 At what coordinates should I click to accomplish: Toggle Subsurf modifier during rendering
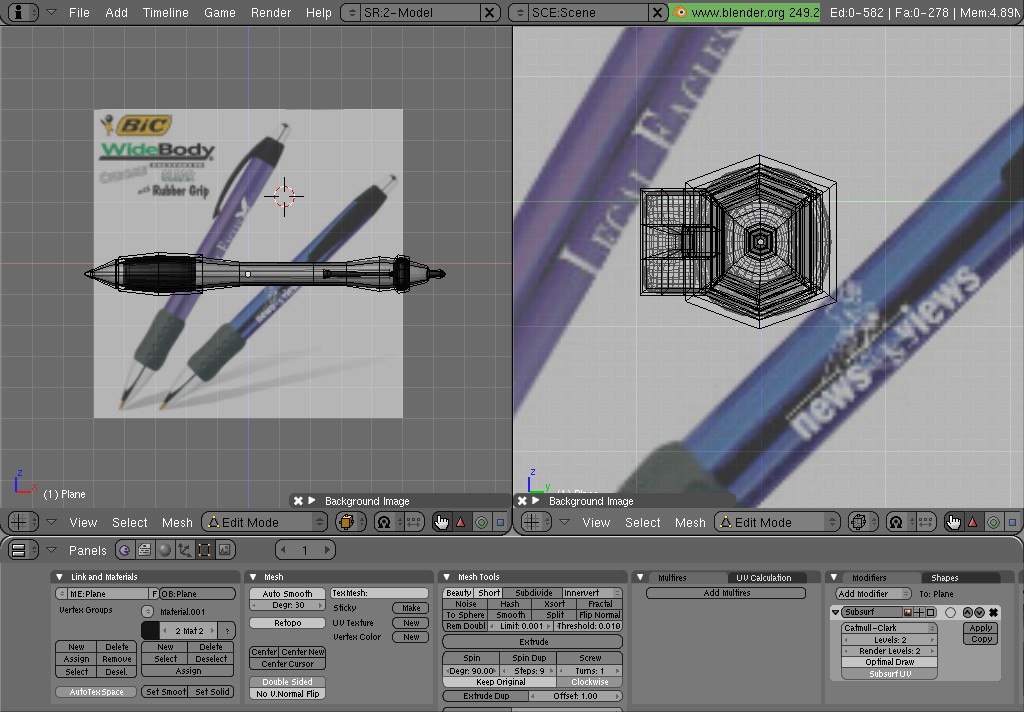[908, 612]
